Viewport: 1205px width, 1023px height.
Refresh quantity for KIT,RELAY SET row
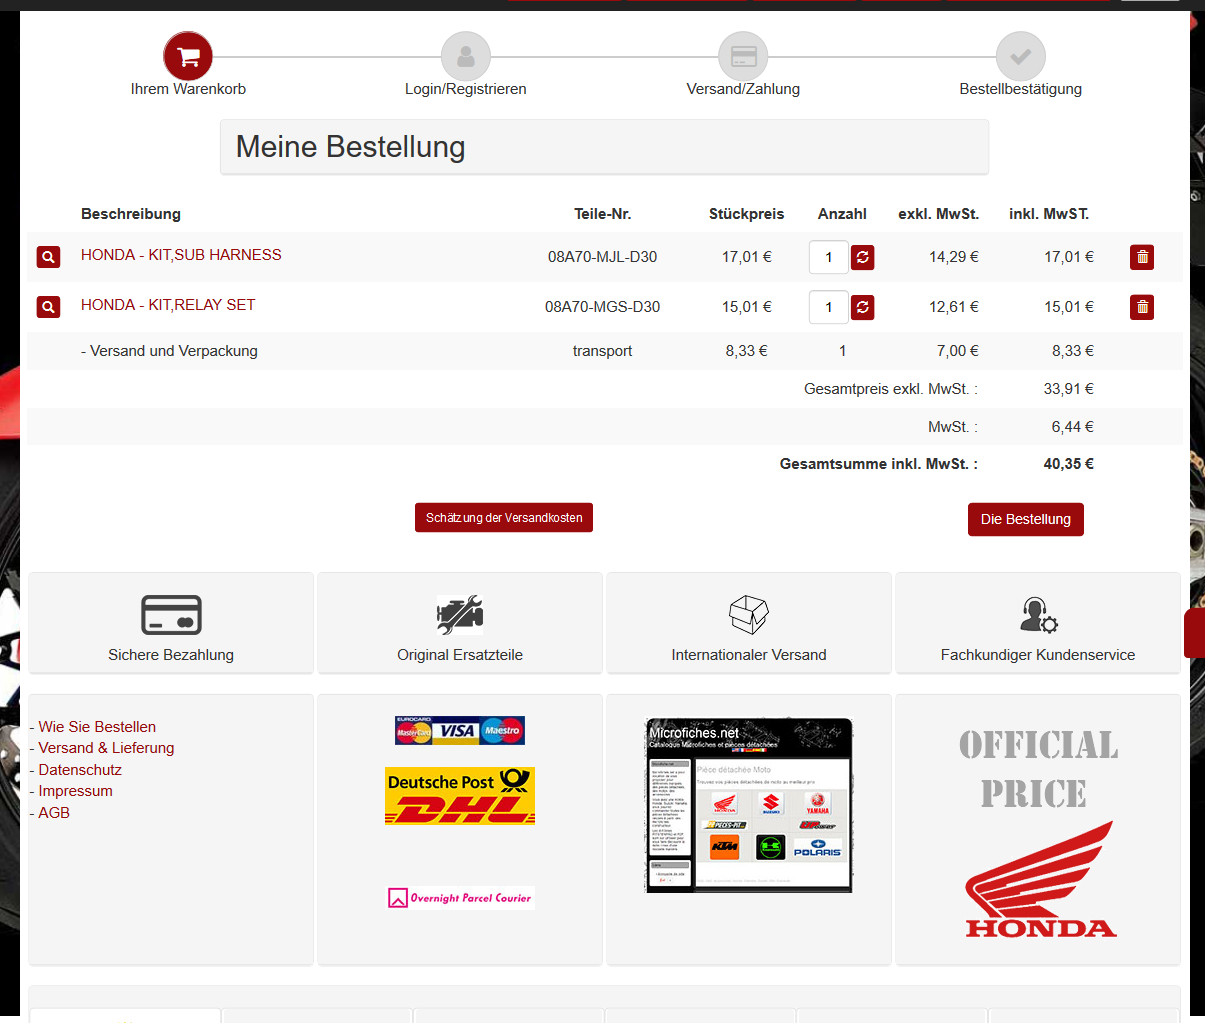[862, 307]
